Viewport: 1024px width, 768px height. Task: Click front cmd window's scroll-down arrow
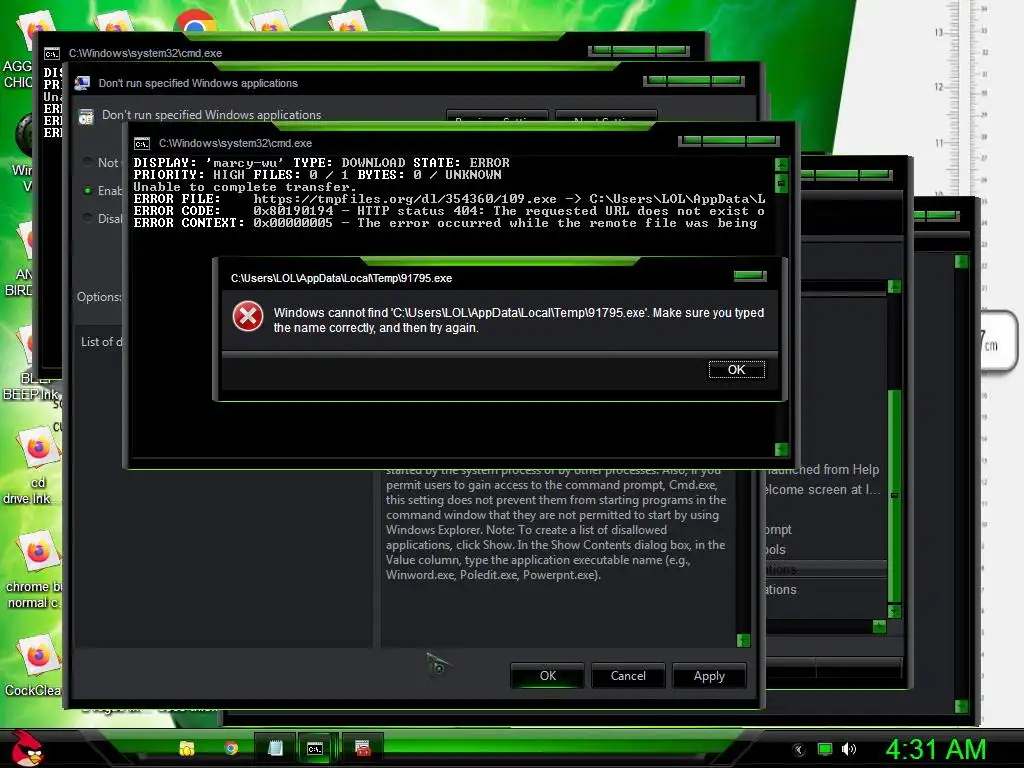pyautogui.click(x=782, y=449)
